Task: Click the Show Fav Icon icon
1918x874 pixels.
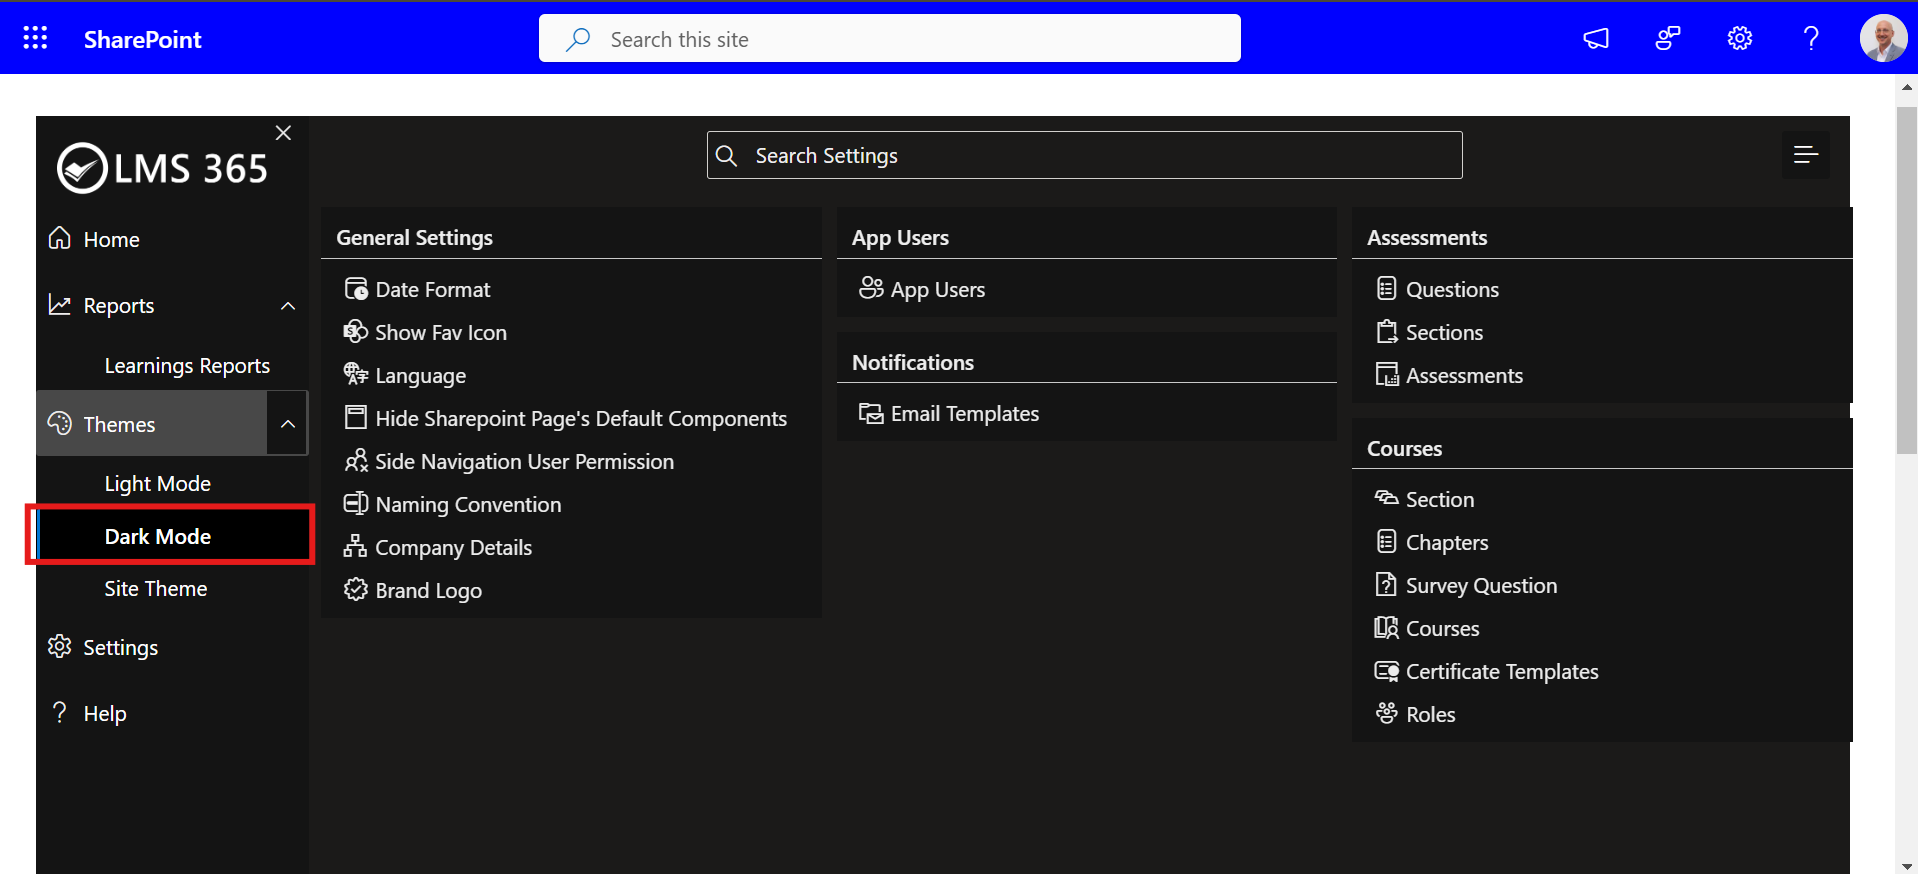Action: (x=356, y=331)
